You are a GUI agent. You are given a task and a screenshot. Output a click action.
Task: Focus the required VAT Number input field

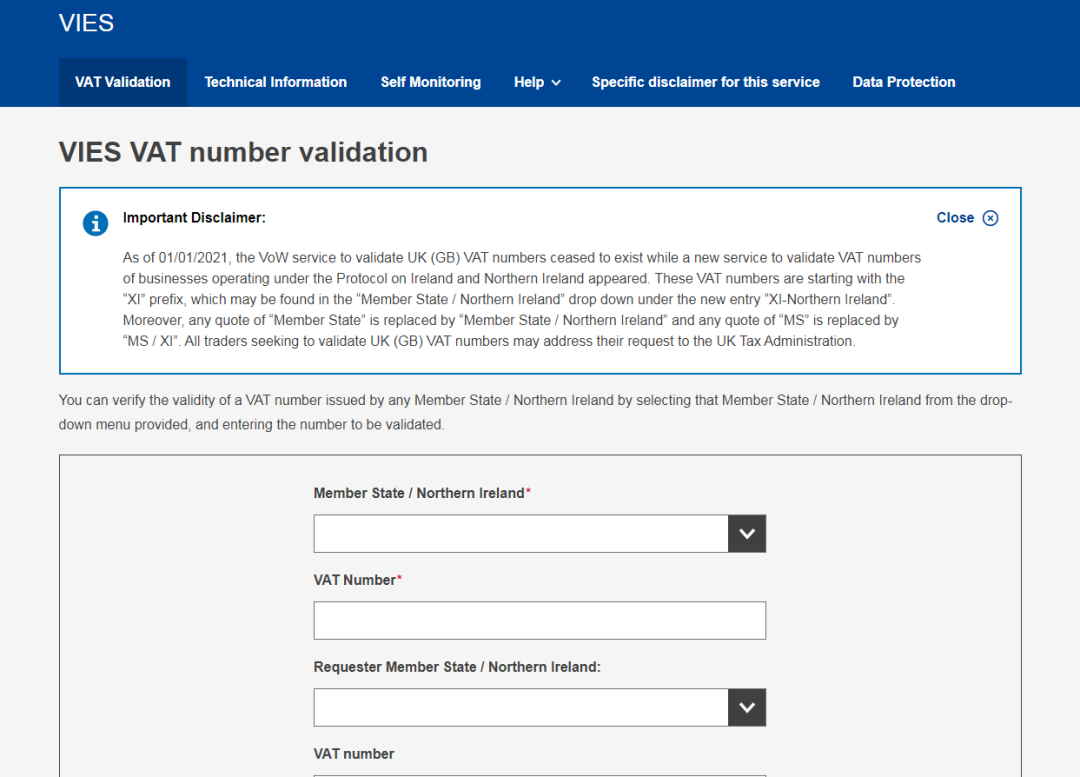(539, 620)
